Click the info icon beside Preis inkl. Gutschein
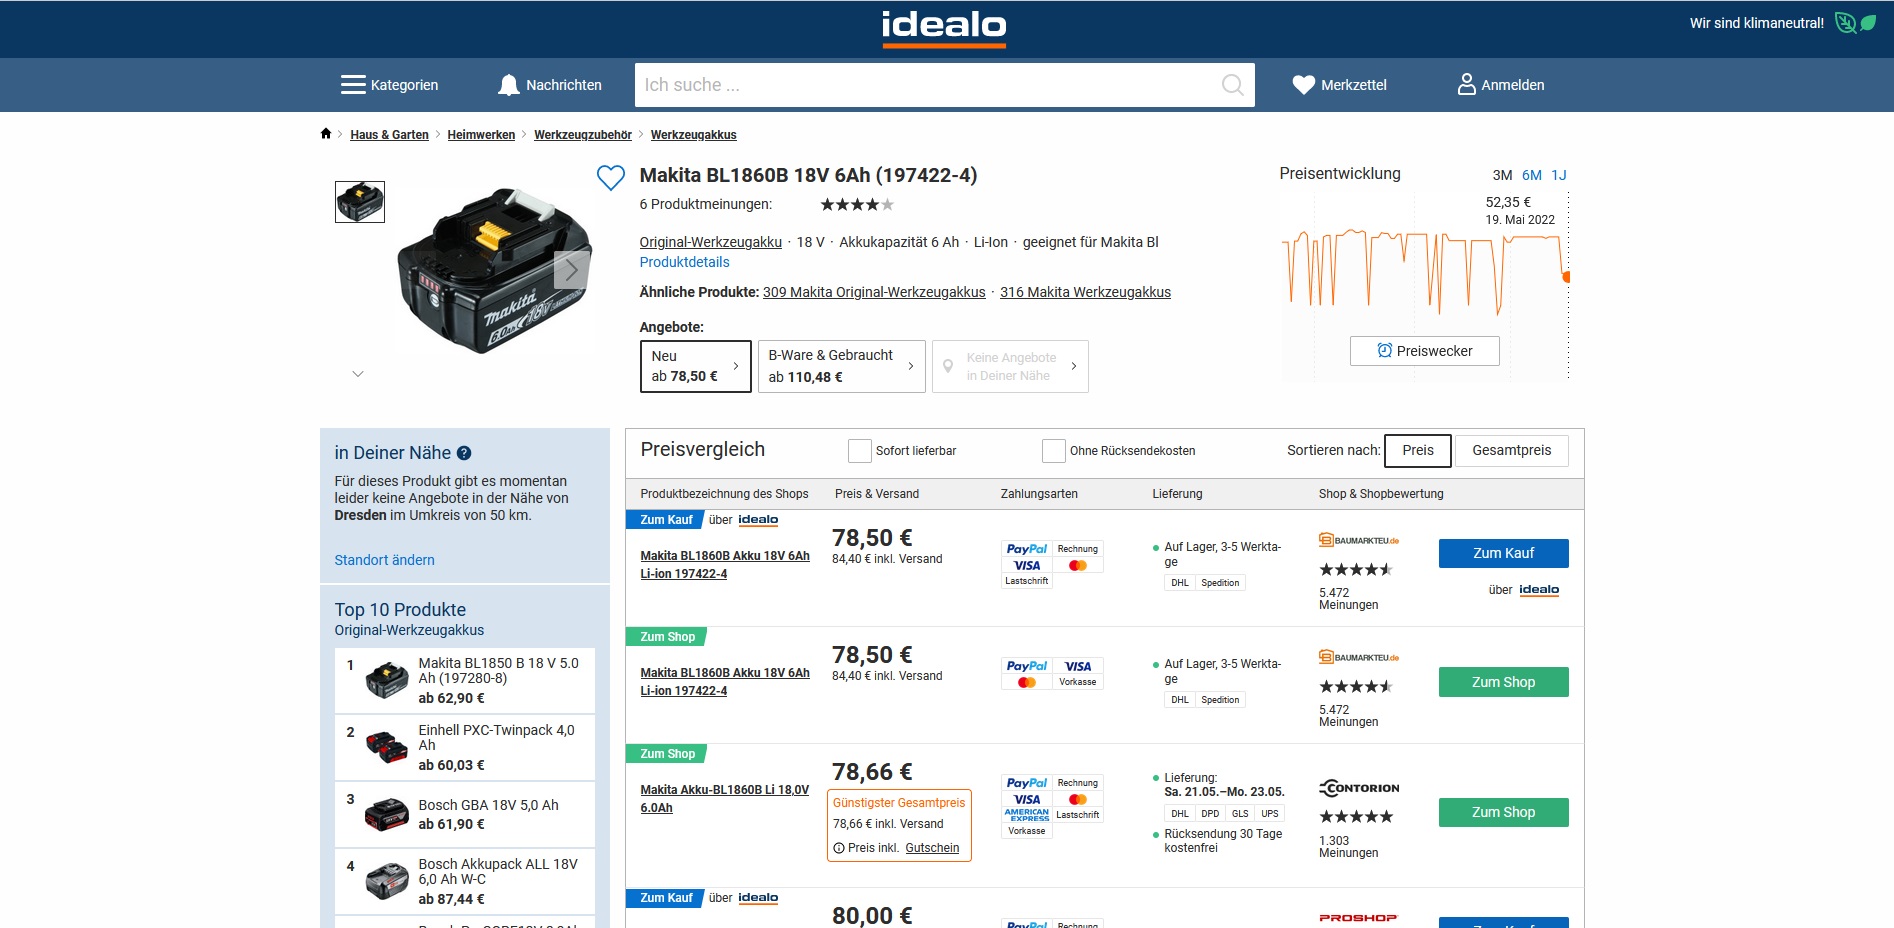 coord(838,848)
